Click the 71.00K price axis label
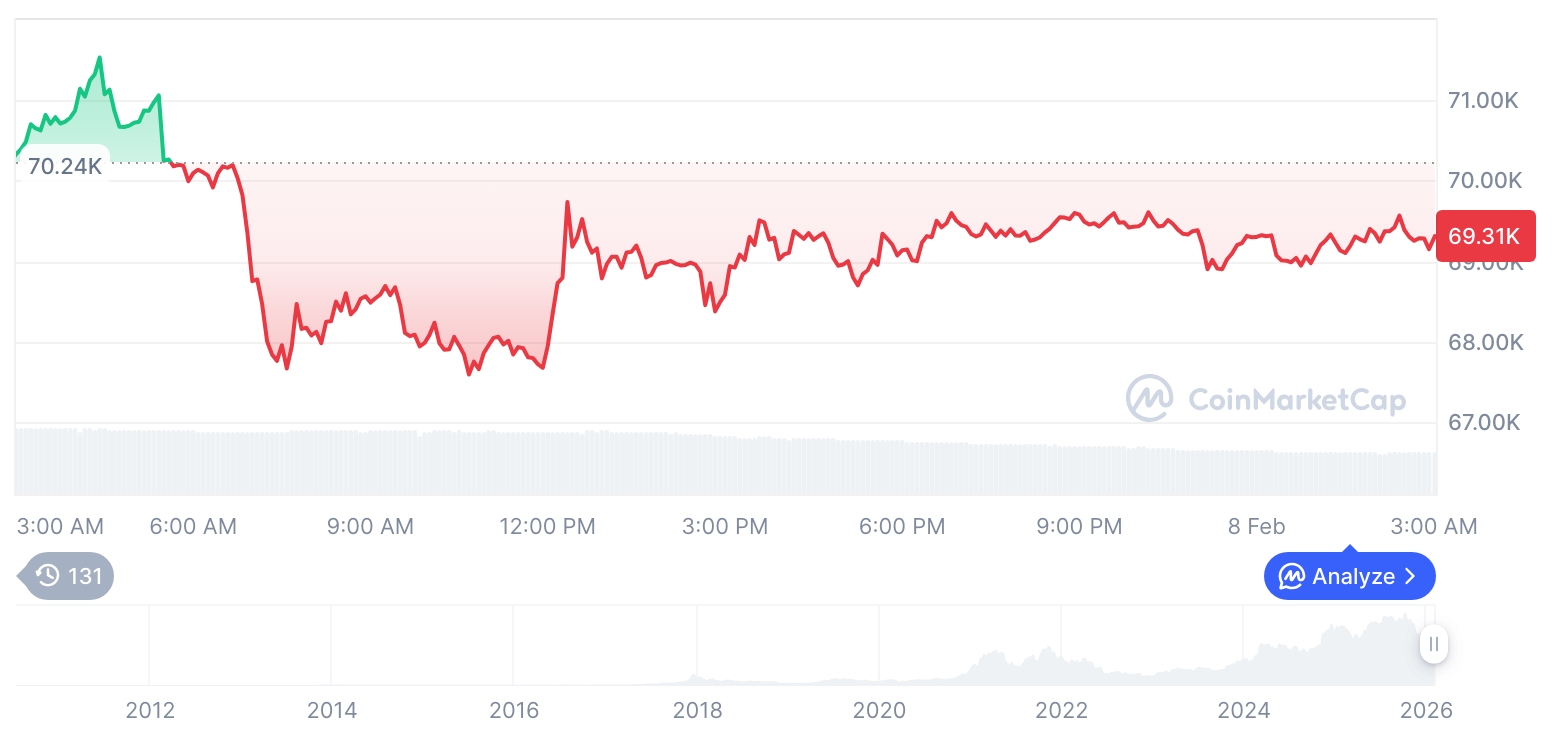This screenshot has width=1566, height=732. pyautogui.click(x=1484, y=100)
